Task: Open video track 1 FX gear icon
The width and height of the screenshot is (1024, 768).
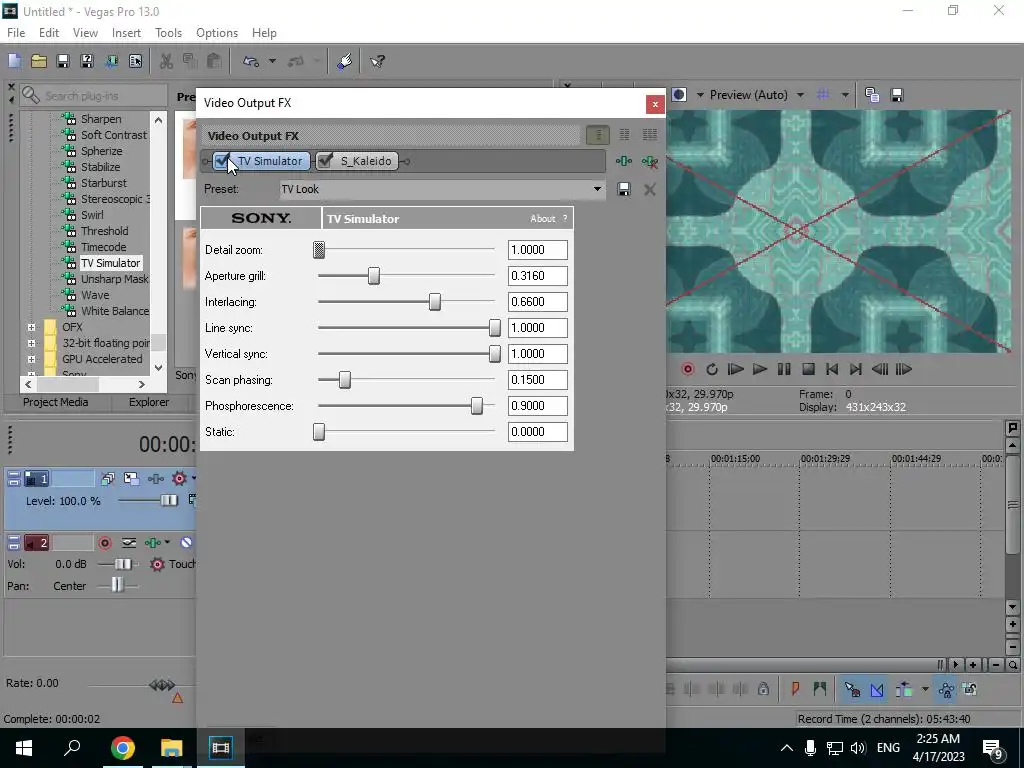Action: [x=179, y=479]
